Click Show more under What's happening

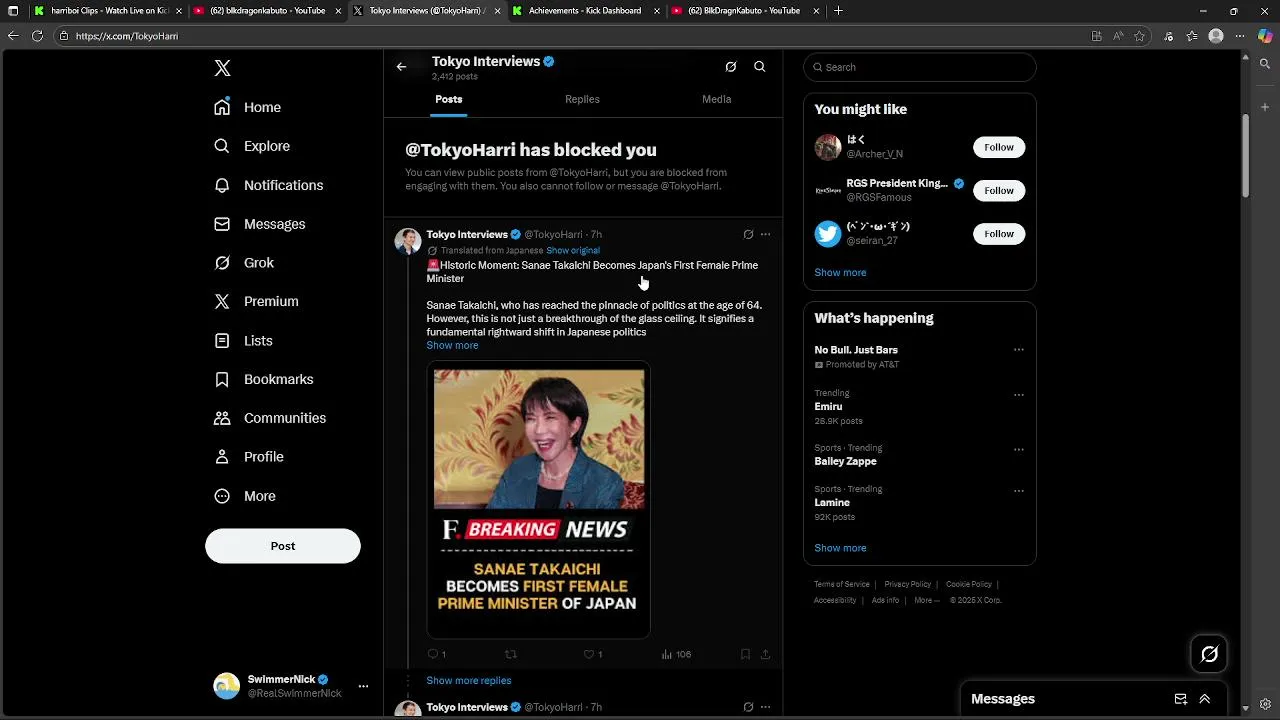pos(840,548)
